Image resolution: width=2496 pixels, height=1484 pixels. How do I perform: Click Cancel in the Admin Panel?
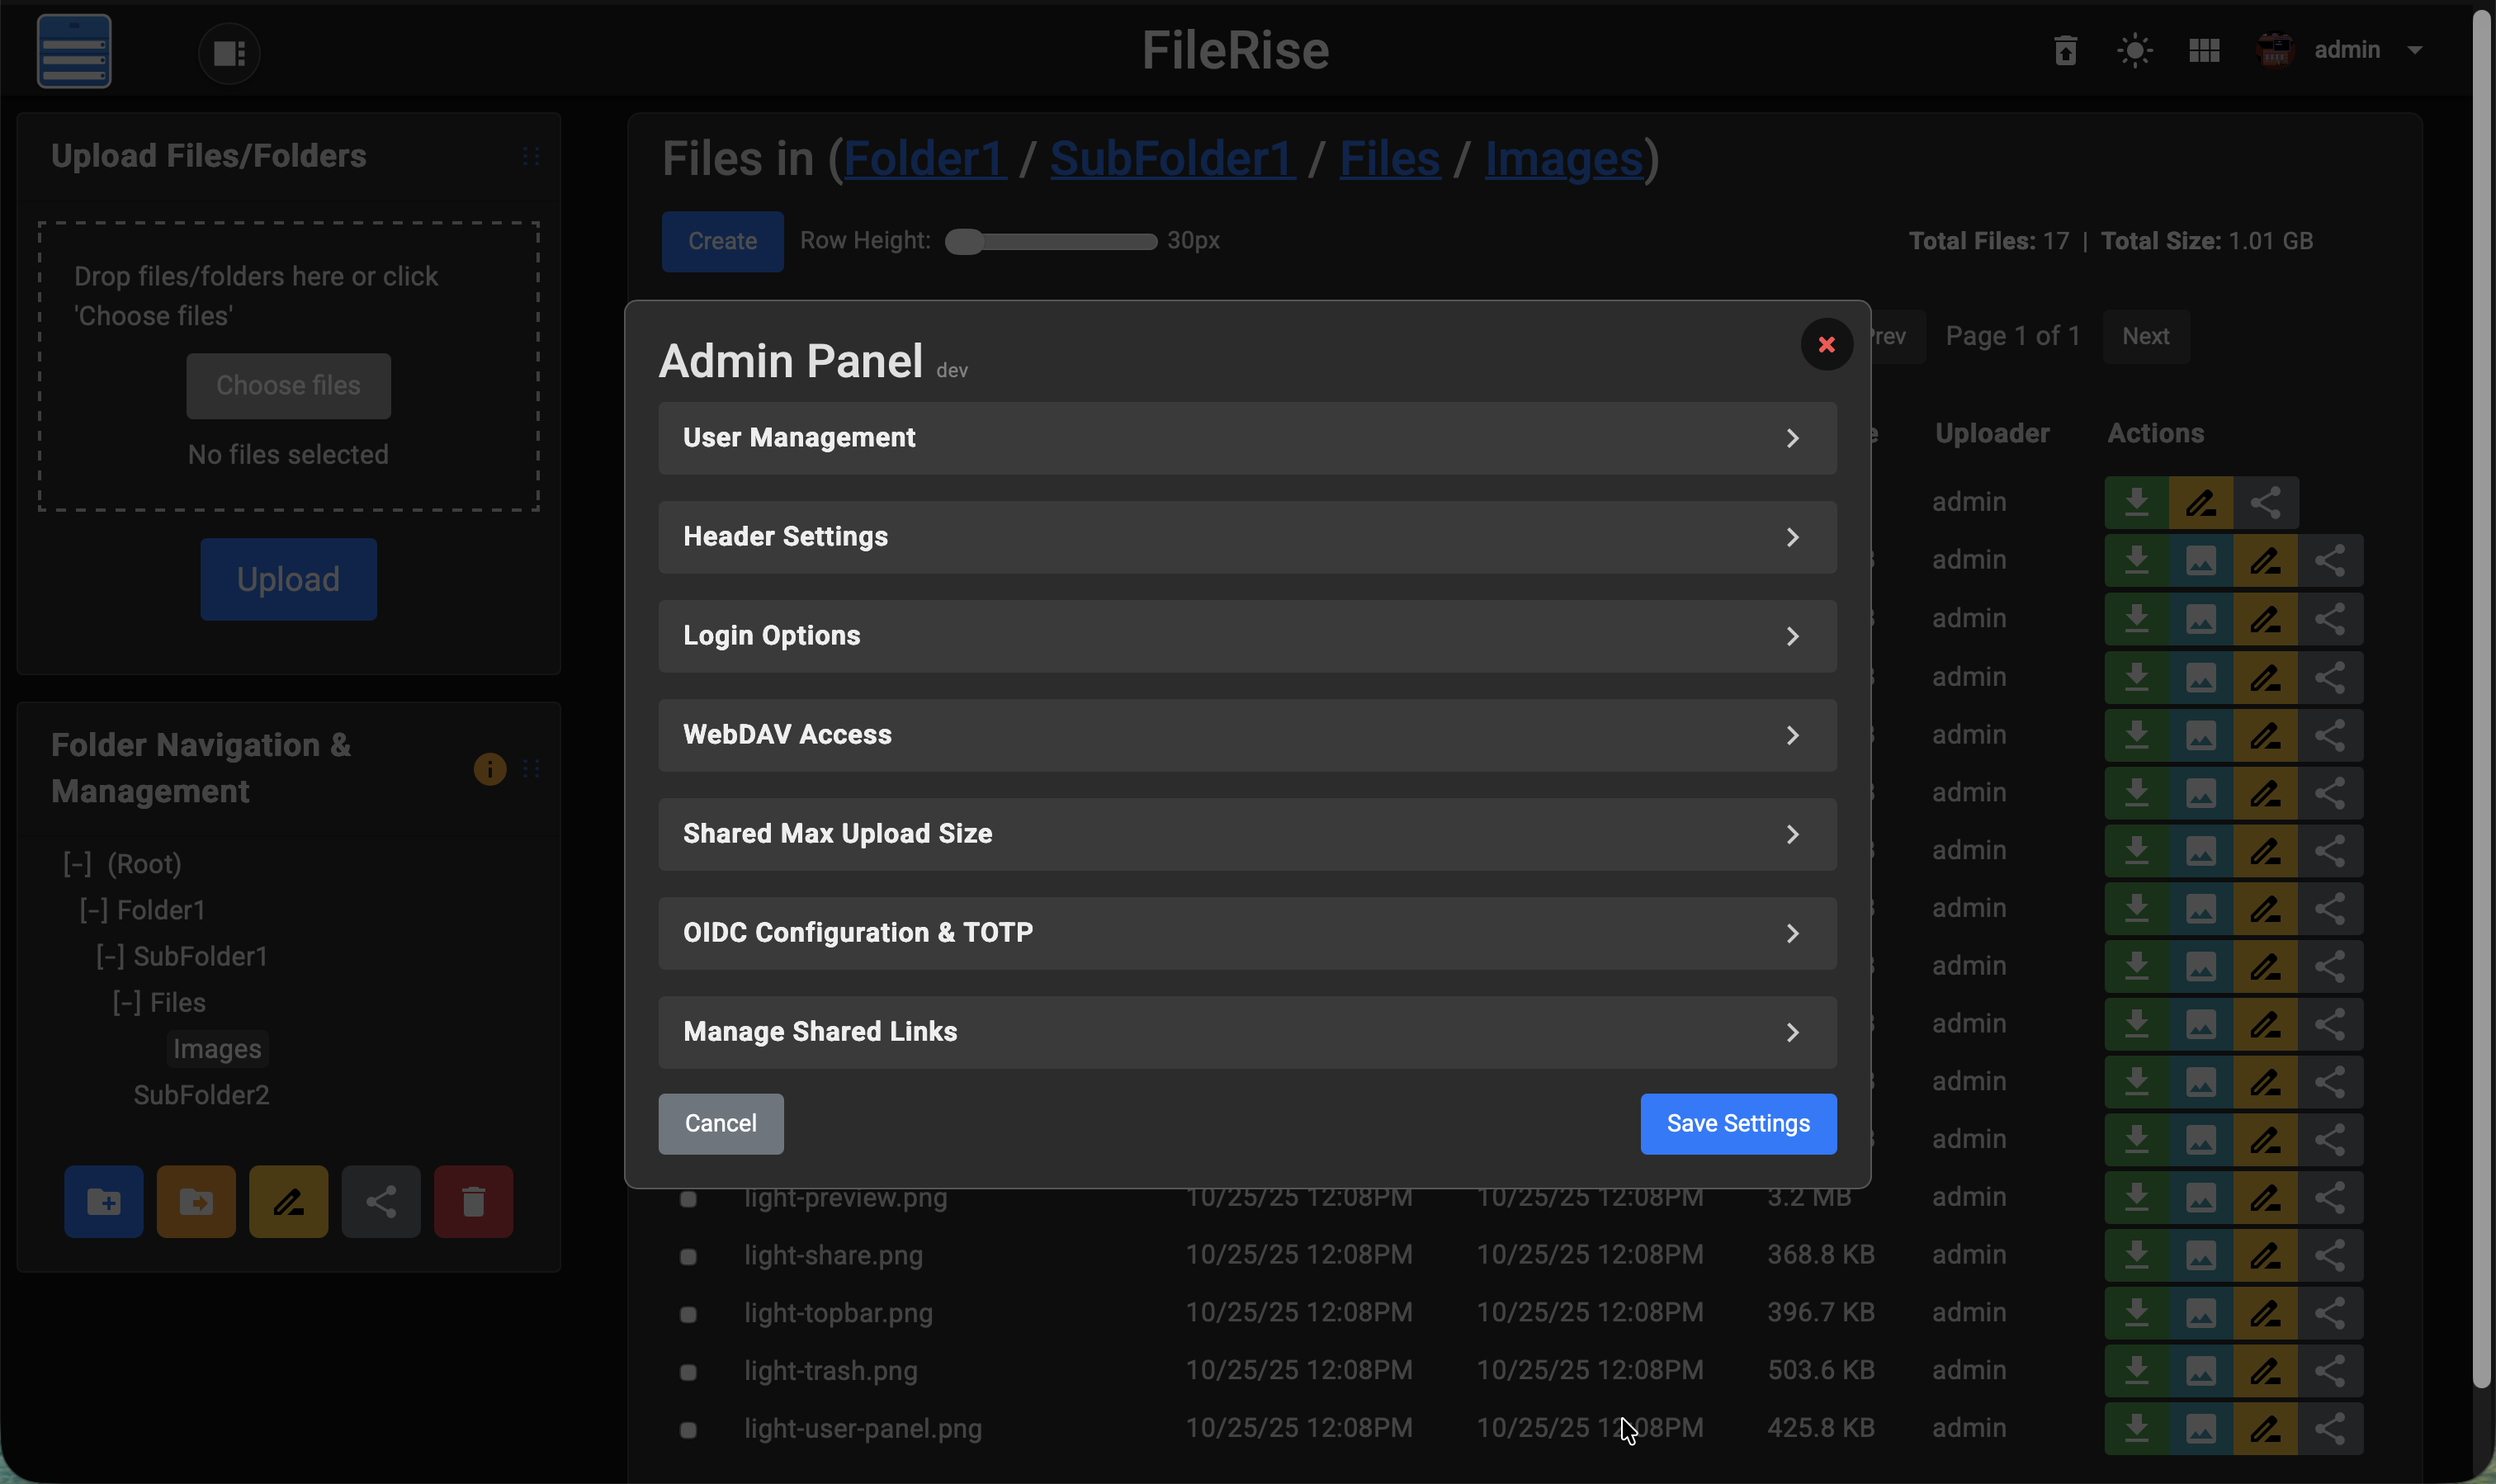[x=720, y=1124]
